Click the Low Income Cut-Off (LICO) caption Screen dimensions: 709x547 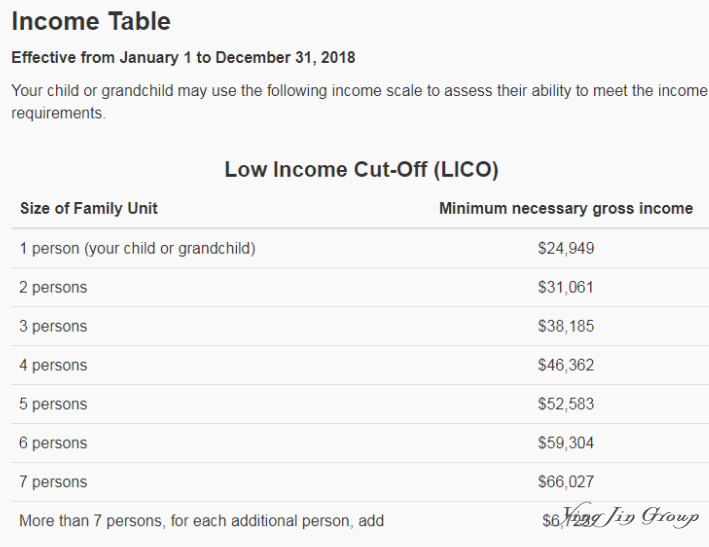(x=361, y=170)
